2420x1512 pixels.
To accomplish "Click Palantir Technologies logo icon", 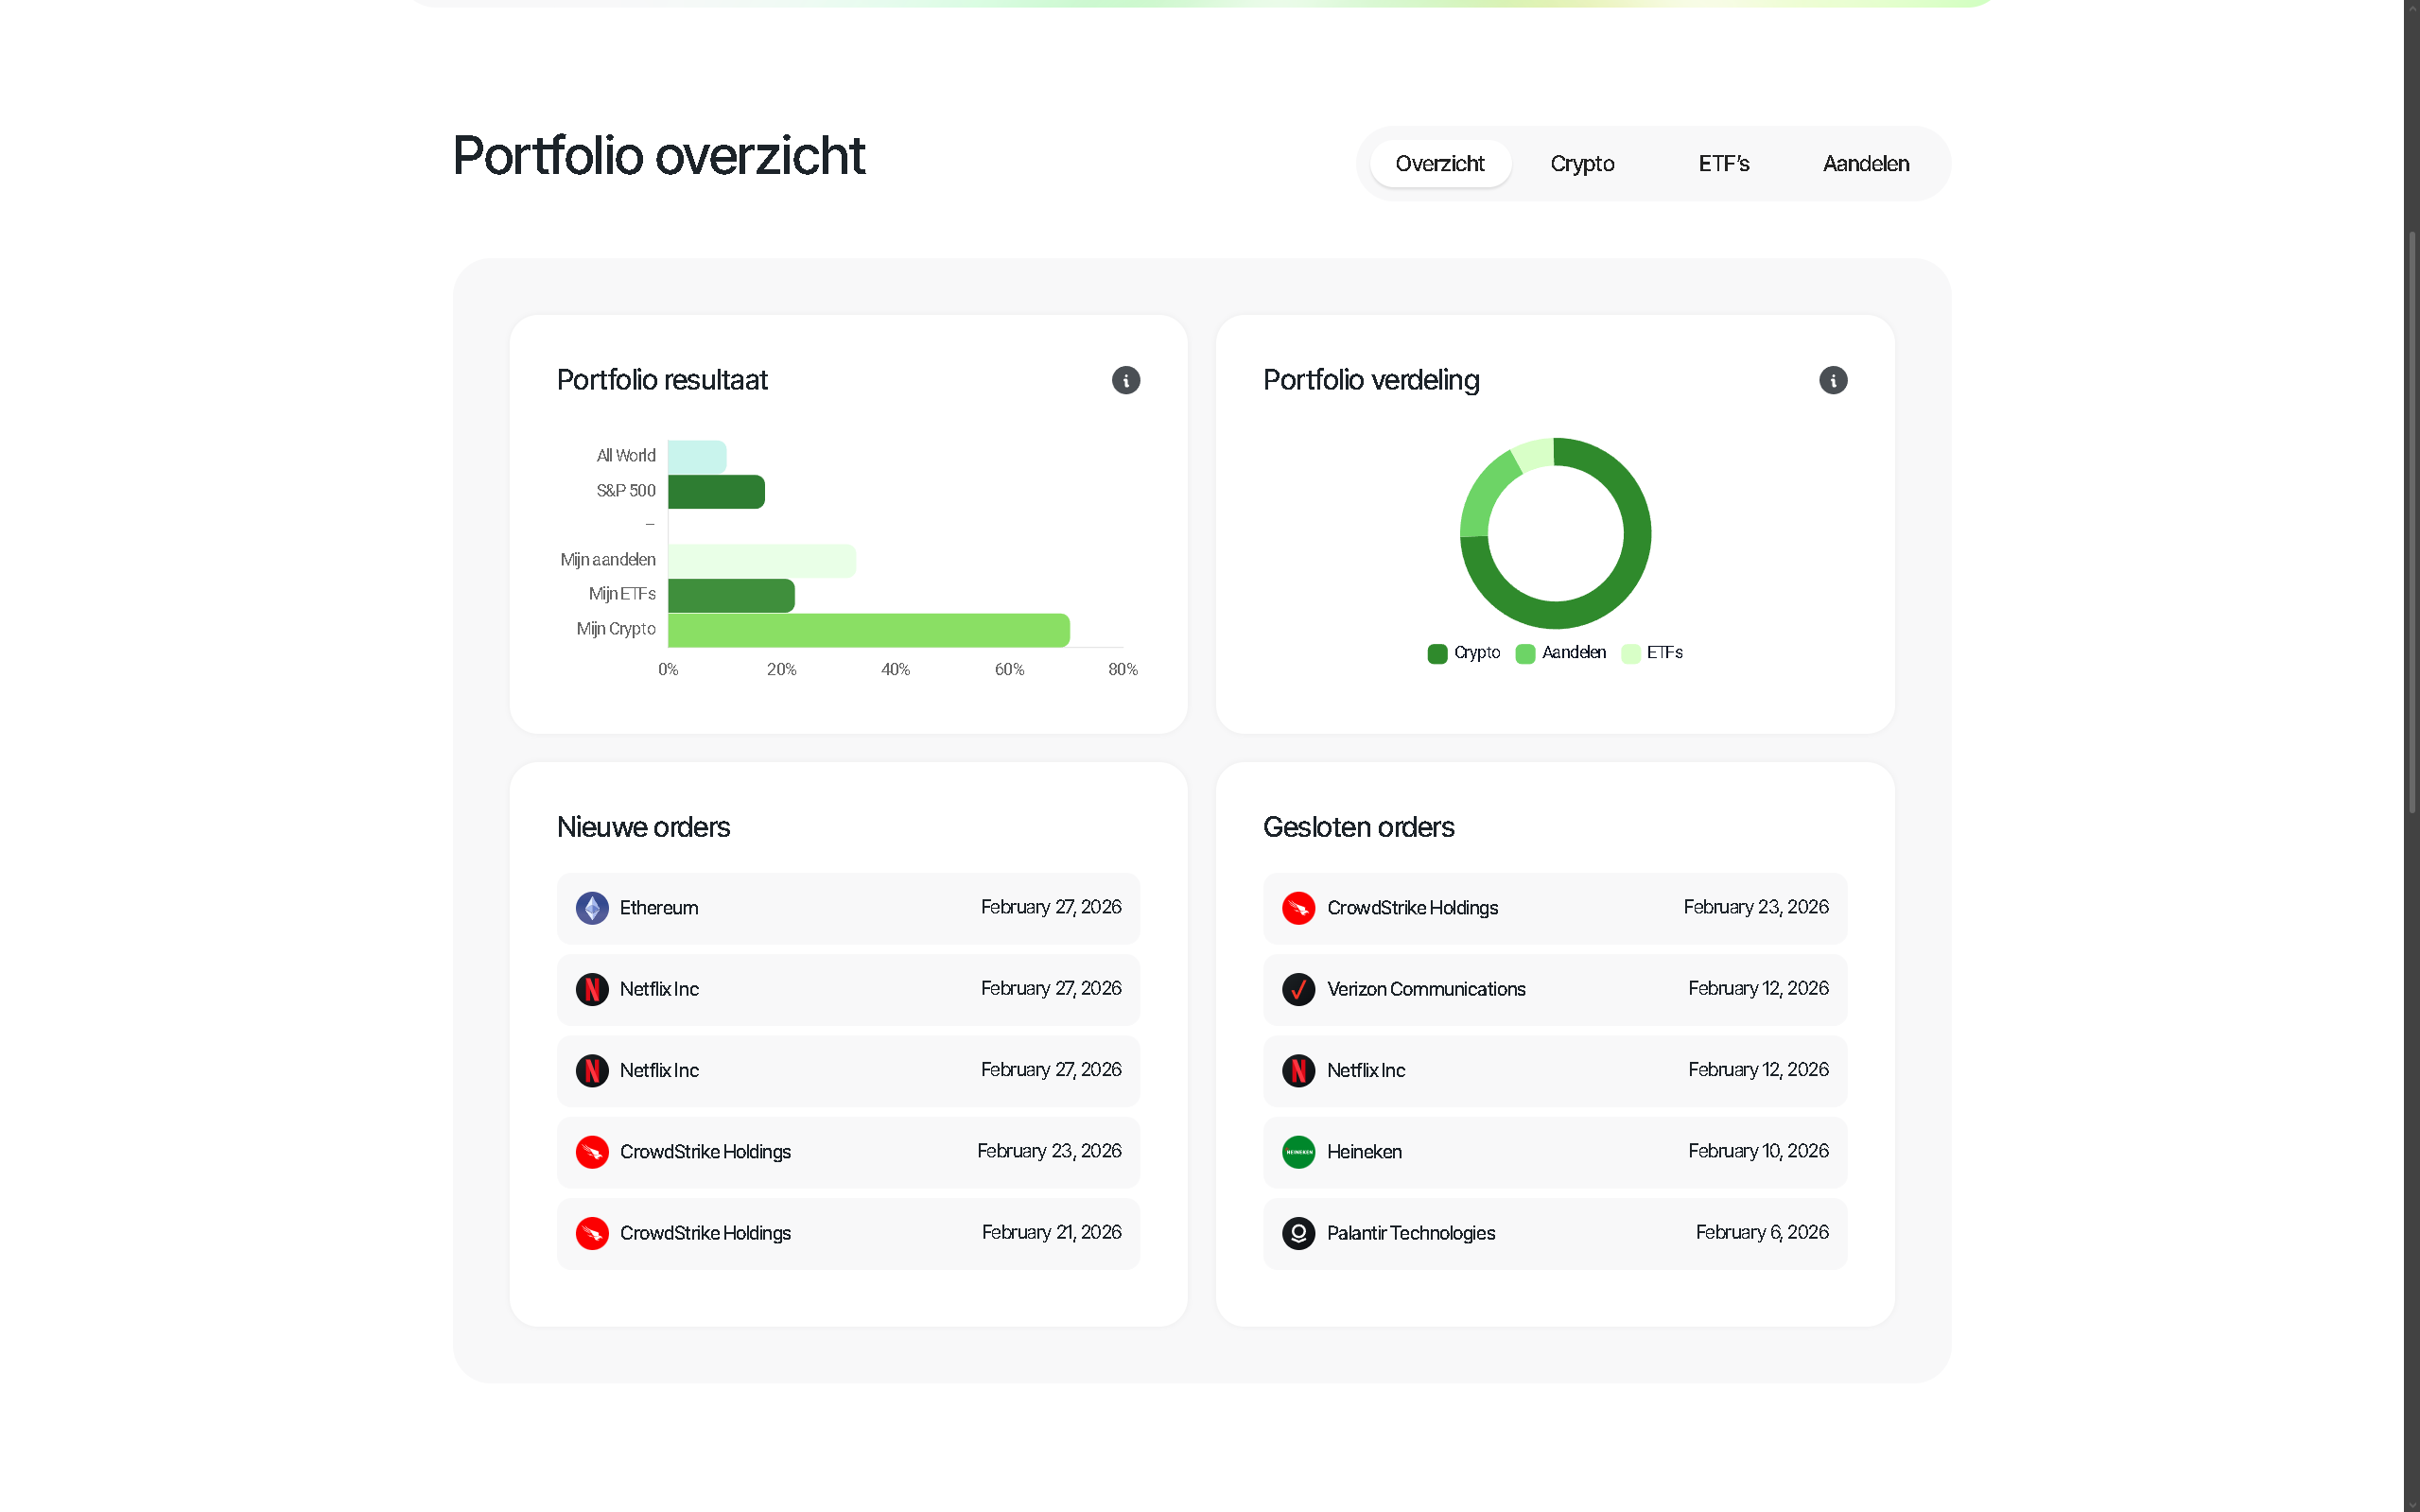I will [x=1298, y=1233].
